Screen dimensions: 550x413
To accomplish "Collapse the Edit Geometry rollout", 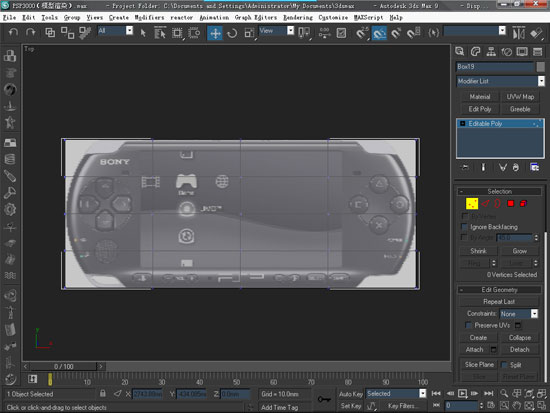I will pyautogui.click(x=499, y=289).
